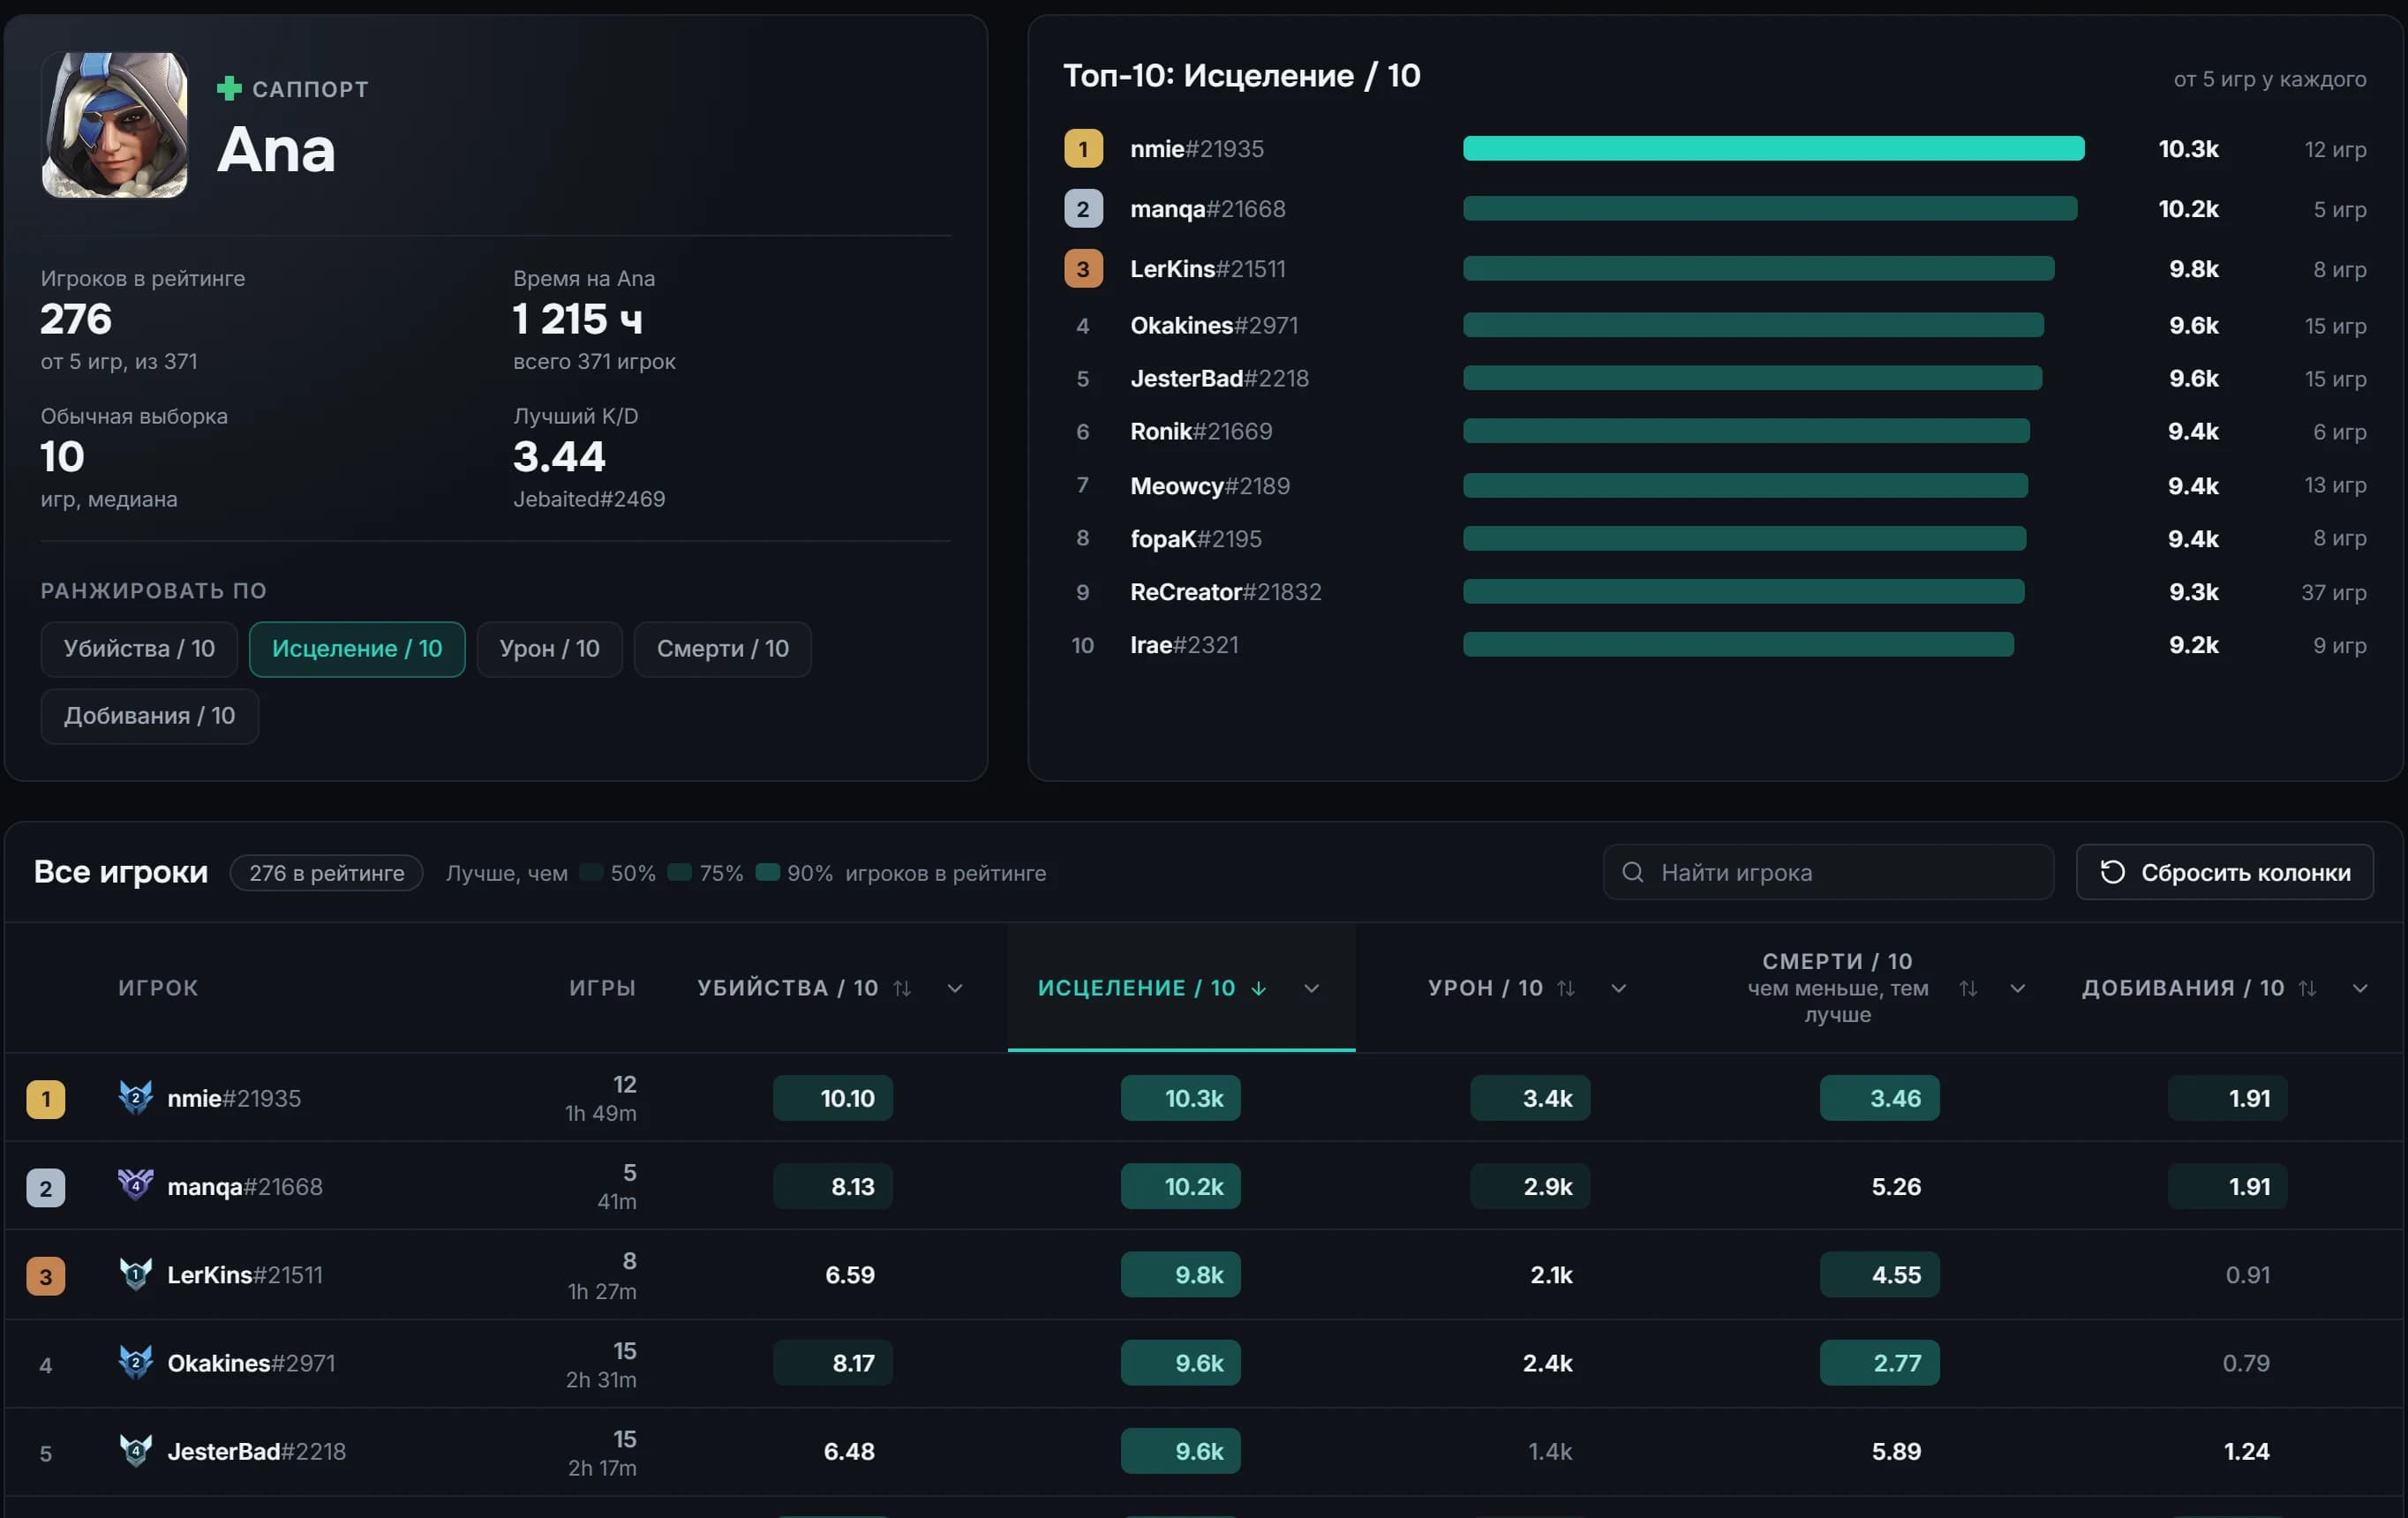
Task: Click the green support role cross icon
Action: click(x=229, y=89)
